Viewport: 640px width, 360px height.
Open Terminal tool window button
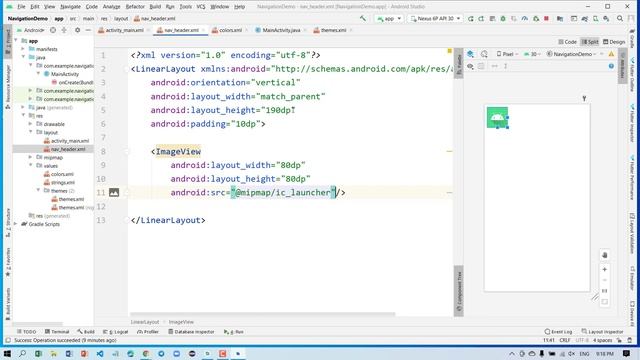57,332
